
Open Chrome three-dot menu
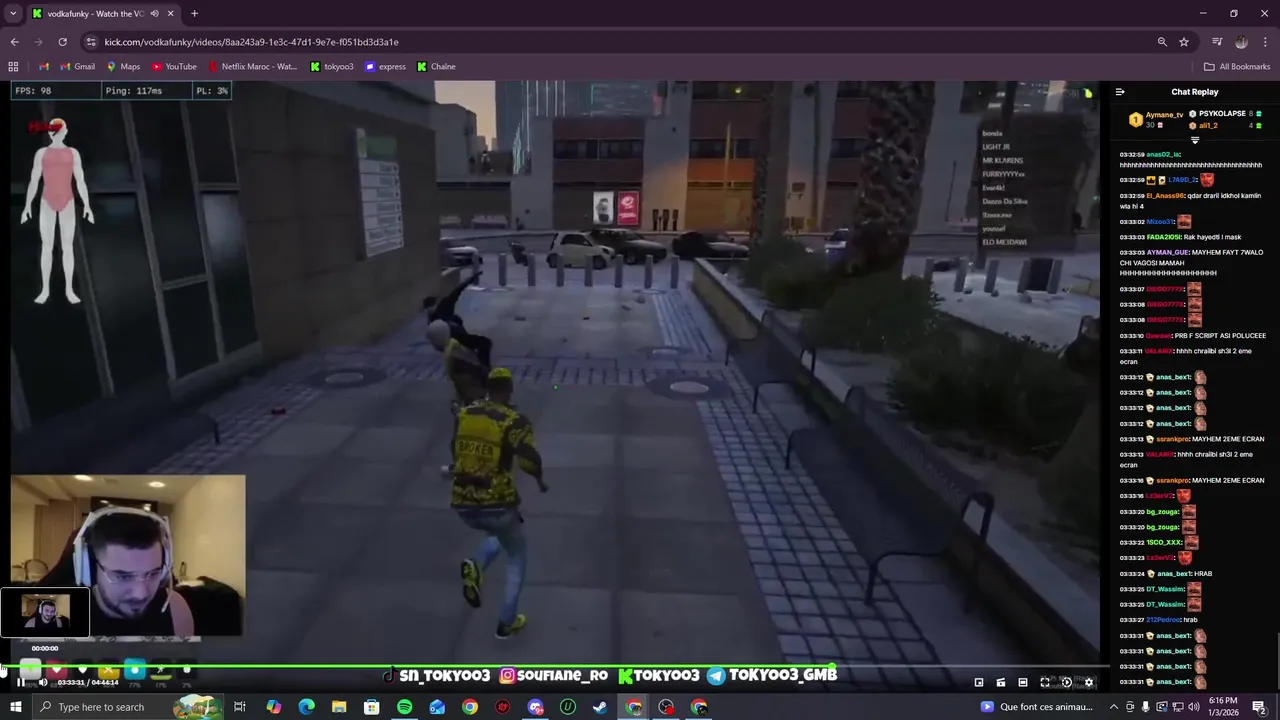1266,42
